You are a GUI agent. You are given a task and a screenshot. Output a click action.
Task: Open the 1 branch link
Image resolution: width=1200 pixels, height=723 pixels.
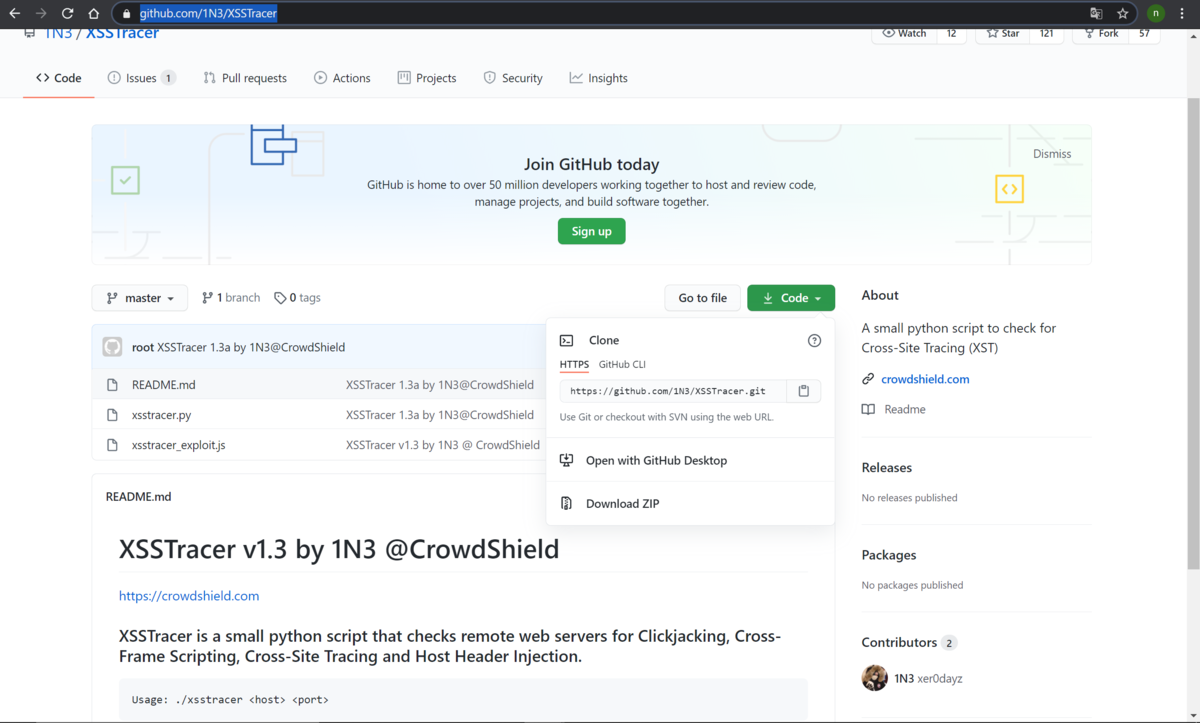coord(231,298)
